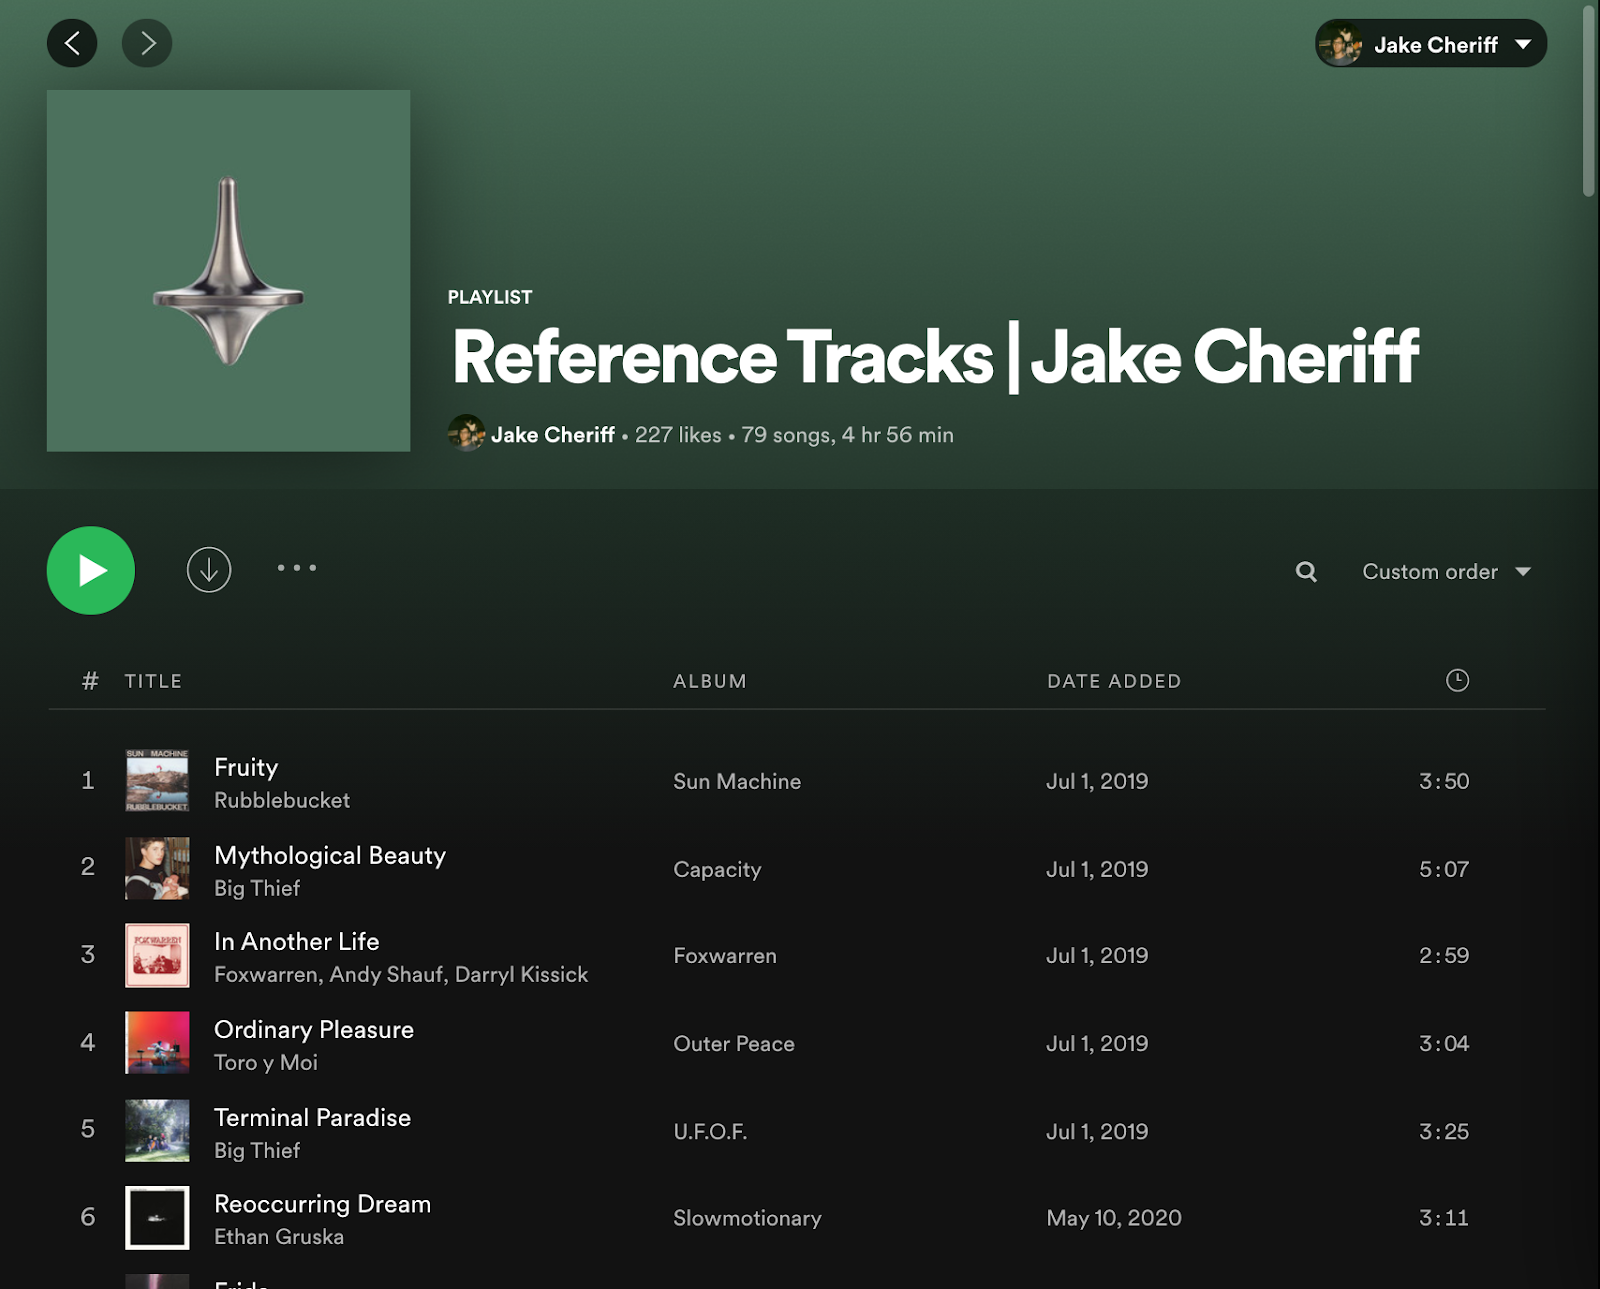This screenshot has width=1600, height=1289.
Task: Select the track Mythological Beauty
Action: point(330,856)
